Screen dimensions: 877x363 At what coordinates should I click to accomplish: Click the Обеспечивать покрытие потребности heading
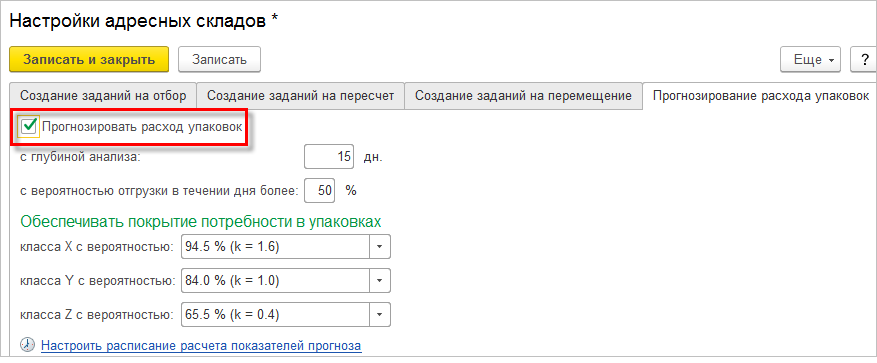(x=201, y=221)
